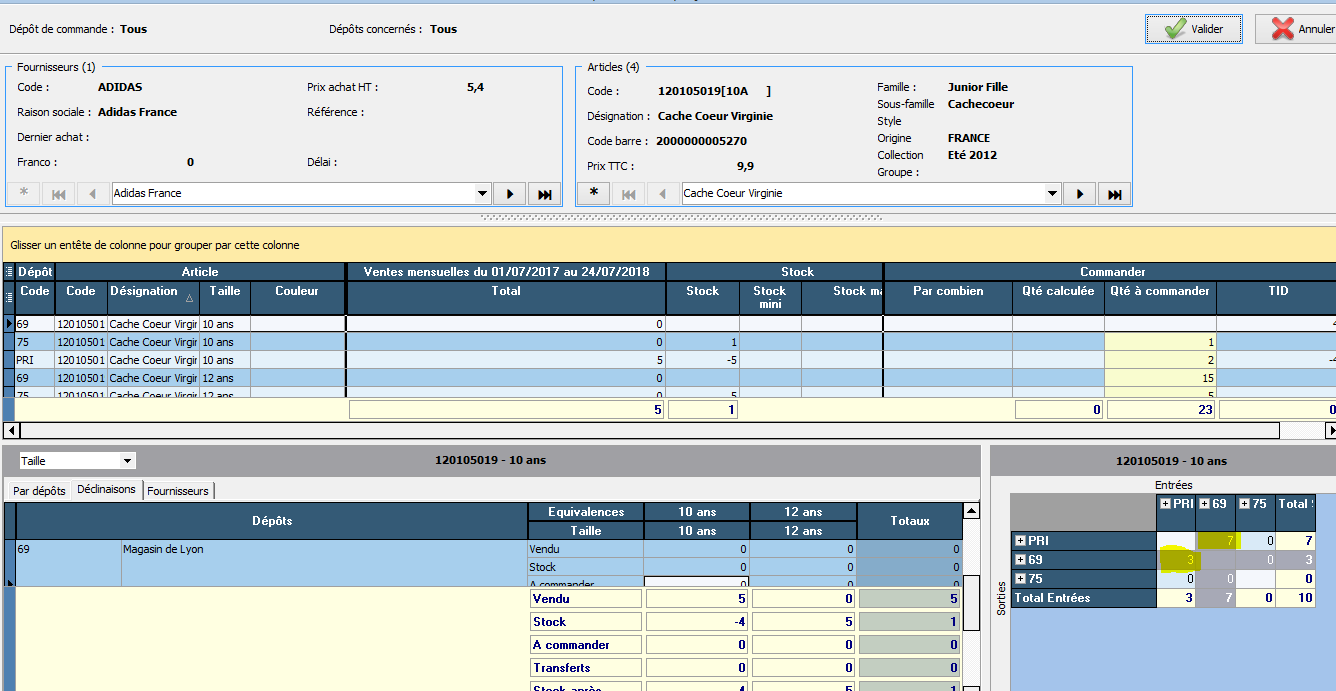This screenshot has height=691, width=1336.
Task: Sort grid by Désignation column header
Action: [143, 291]
